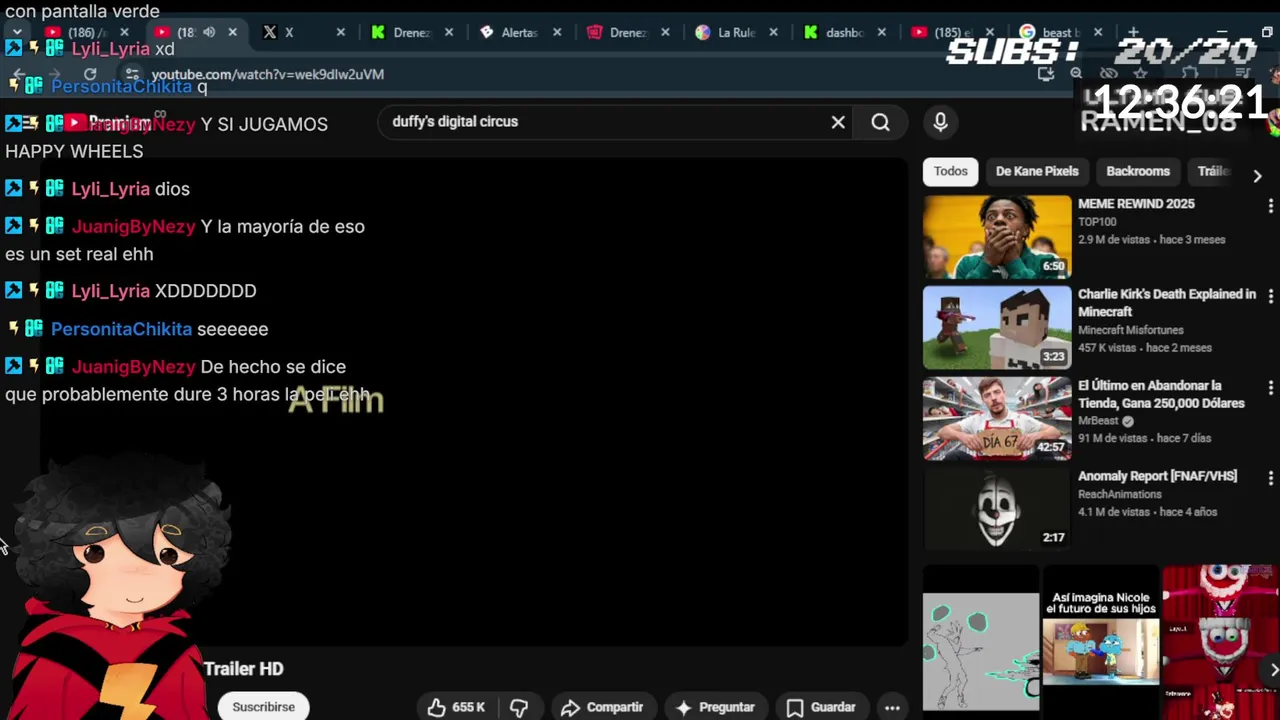Open Compartir share button
1280x720 pixels.
[x=602, y=707]
